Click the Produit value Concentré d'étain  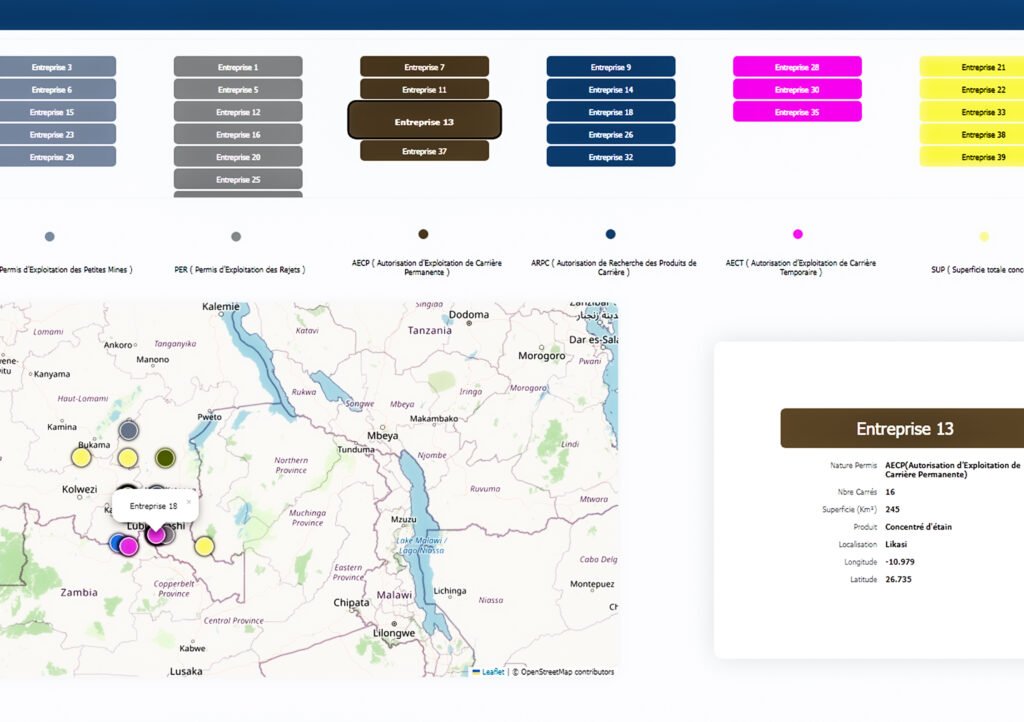tap(918, 527)
